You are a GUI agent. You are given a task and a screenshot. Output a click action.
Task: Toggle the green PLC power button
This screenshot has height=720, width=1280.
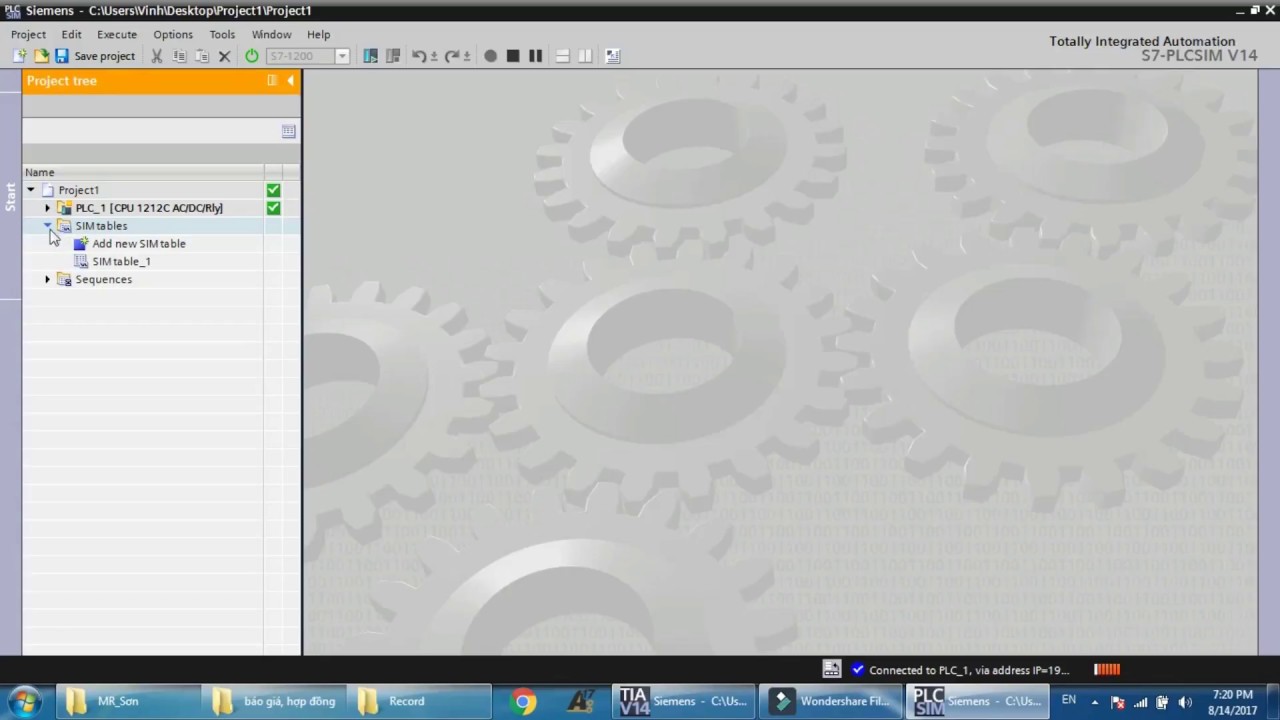click(252, 56)
